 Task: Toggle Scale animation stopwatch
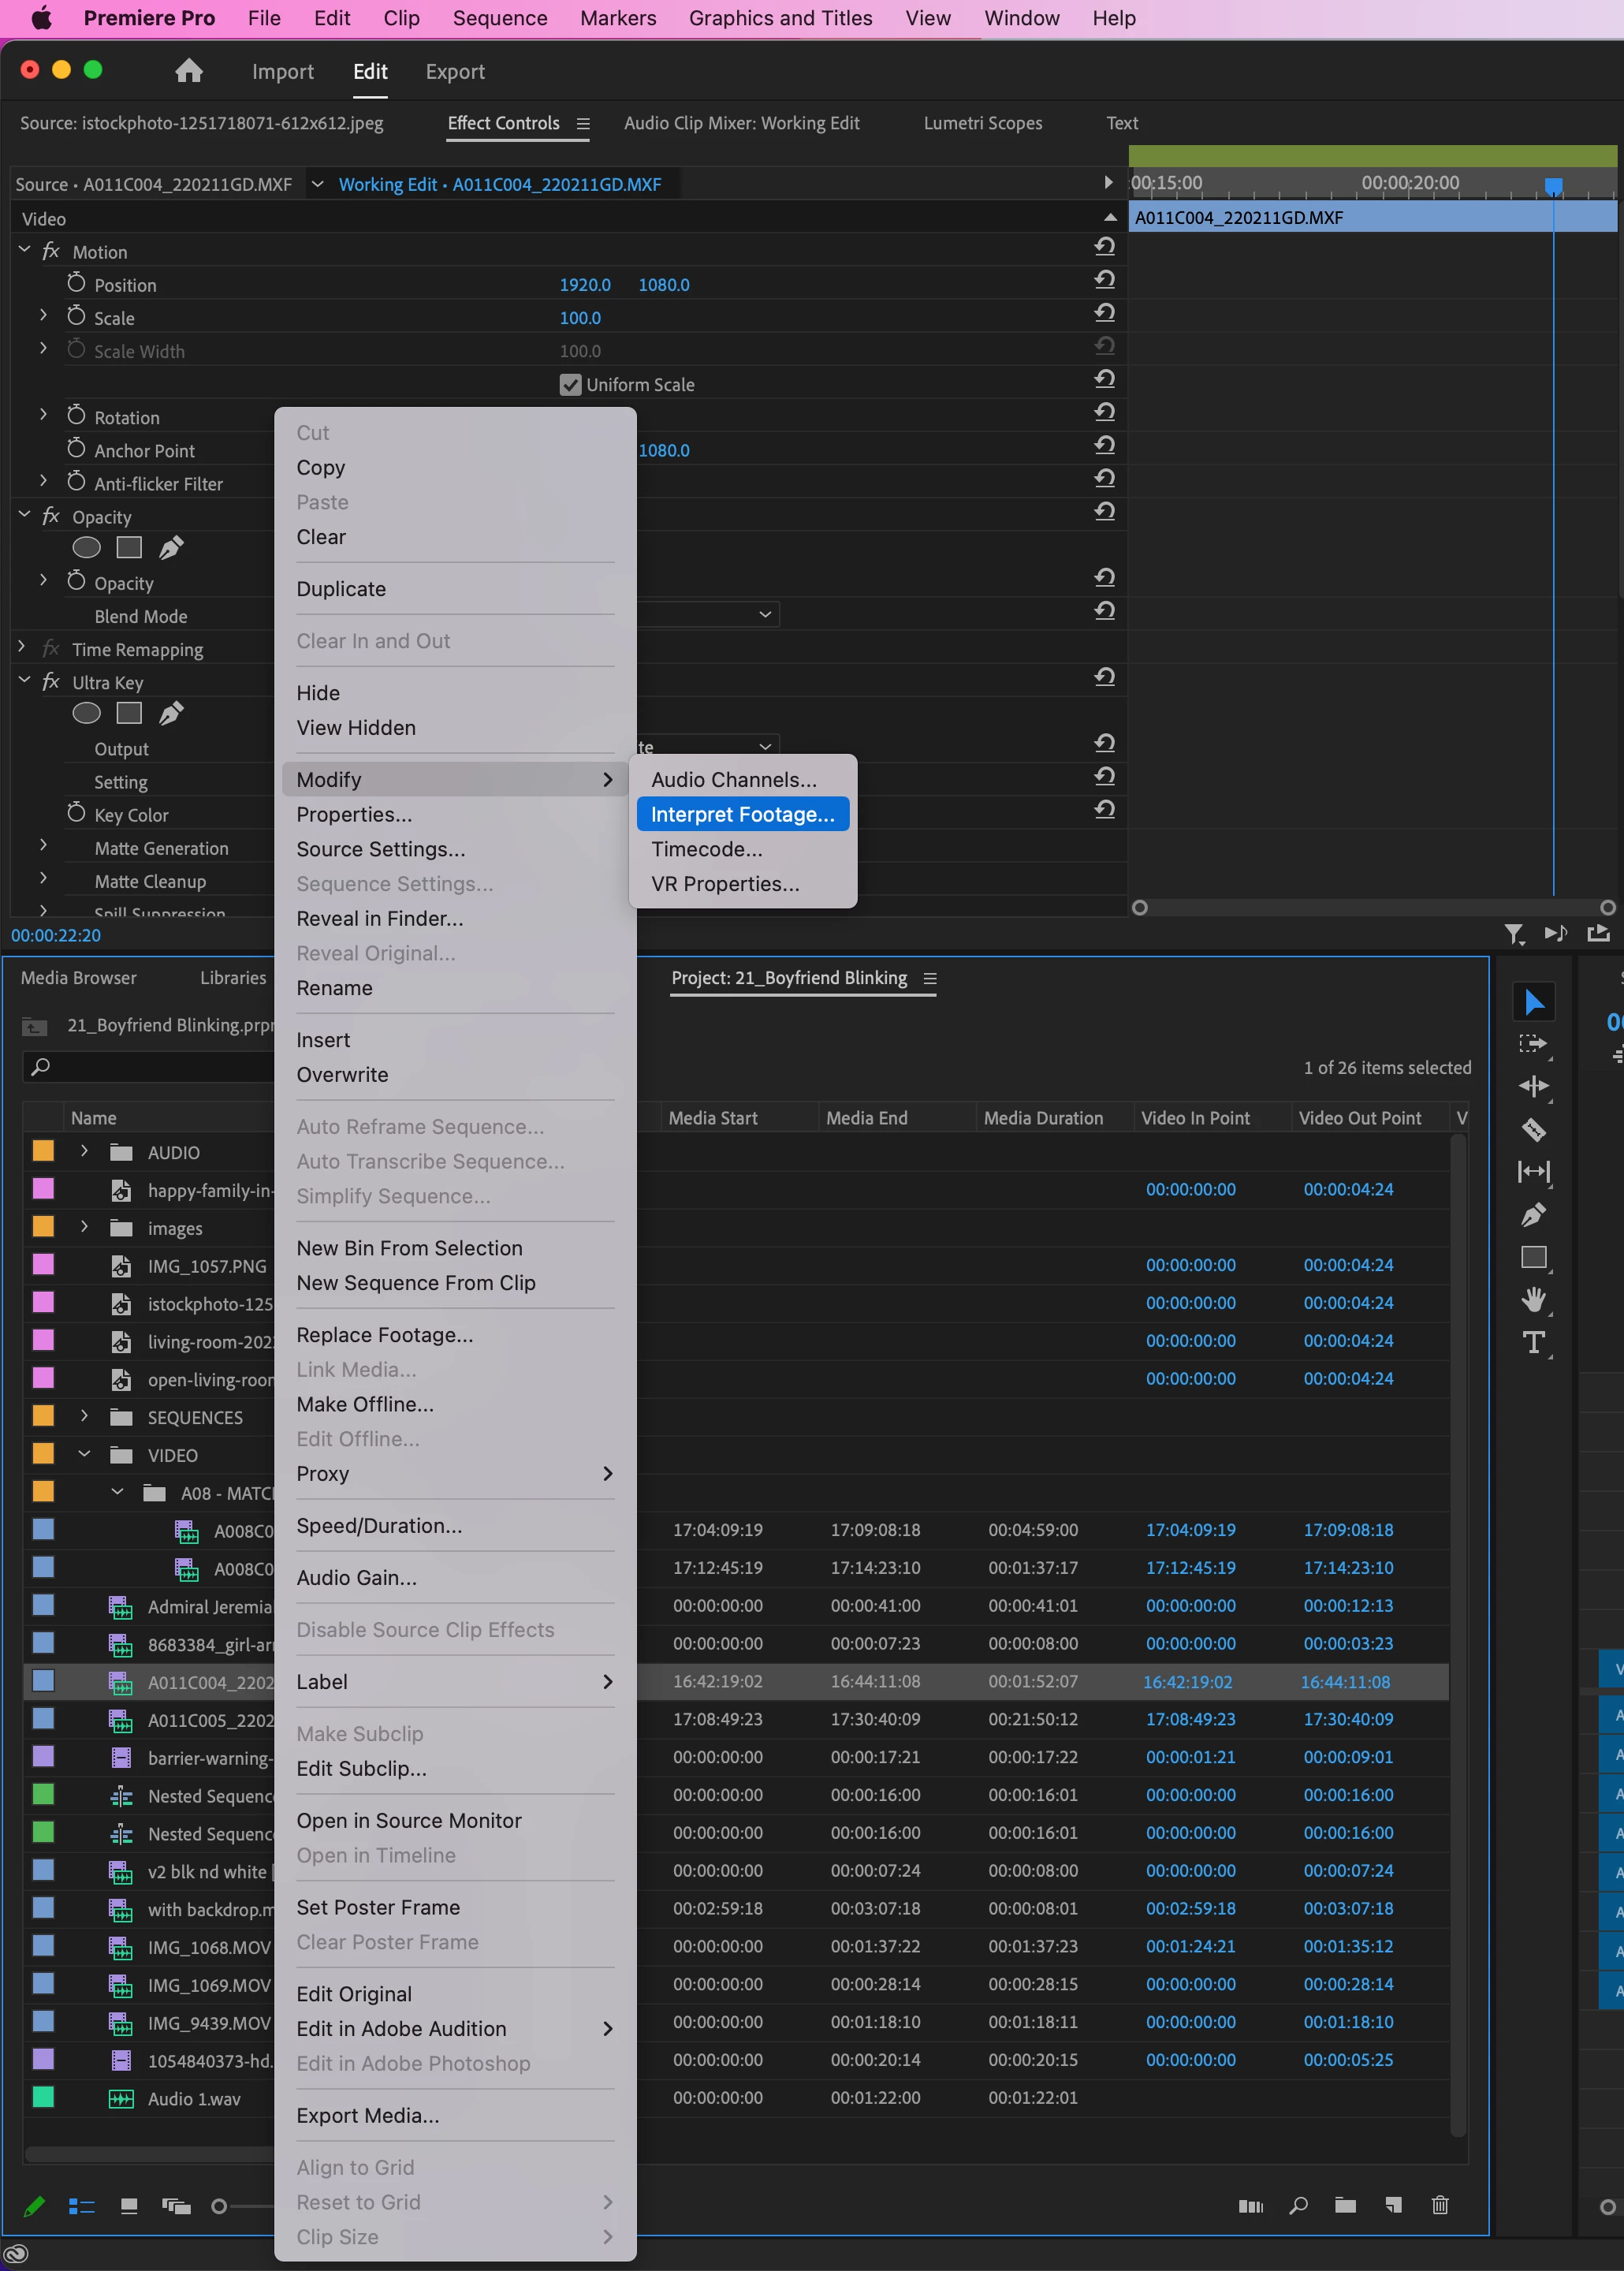point(76,316)
